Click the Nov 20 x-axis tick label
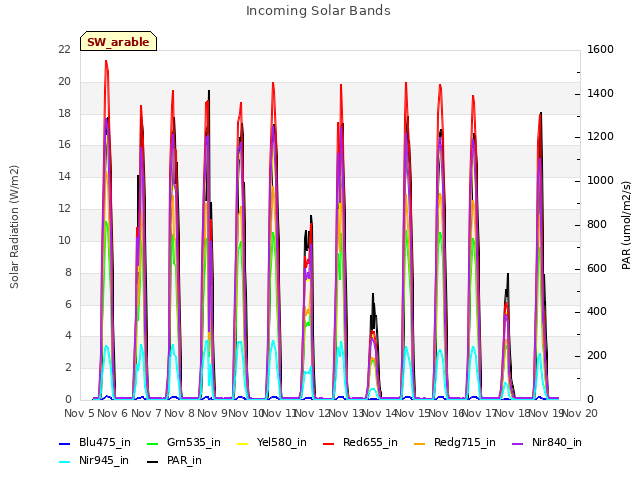This screenshot has height=480, width=640. (580, 413)
